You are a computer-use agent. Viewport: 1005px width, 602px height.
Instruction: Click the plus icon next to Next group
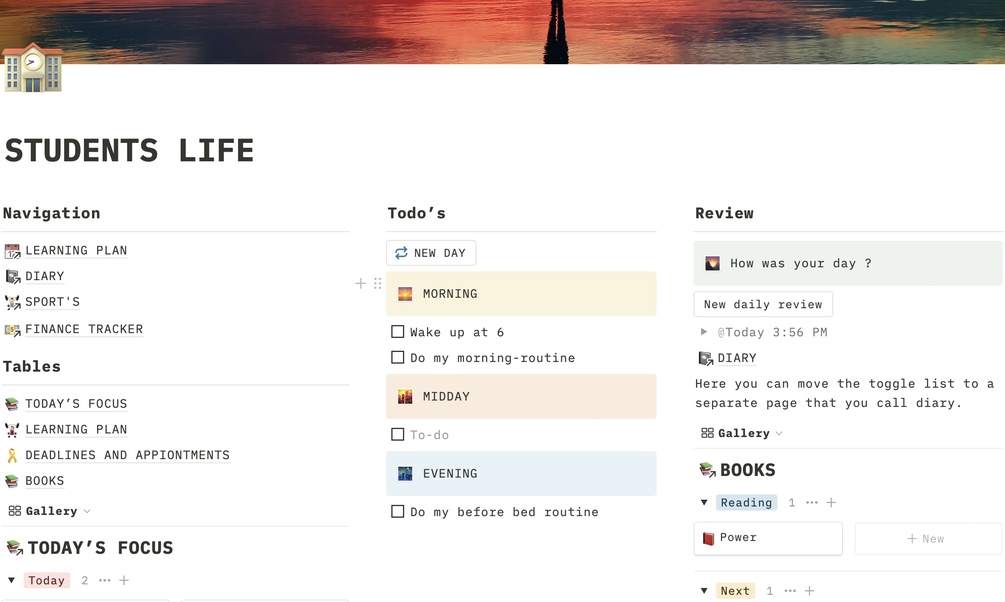point(809,591)
